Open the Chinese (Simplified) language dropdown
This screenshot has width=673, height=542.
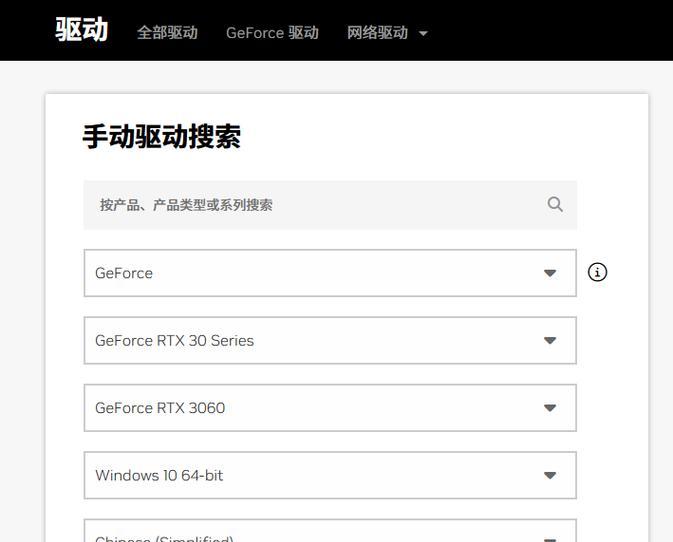point(330,531)
